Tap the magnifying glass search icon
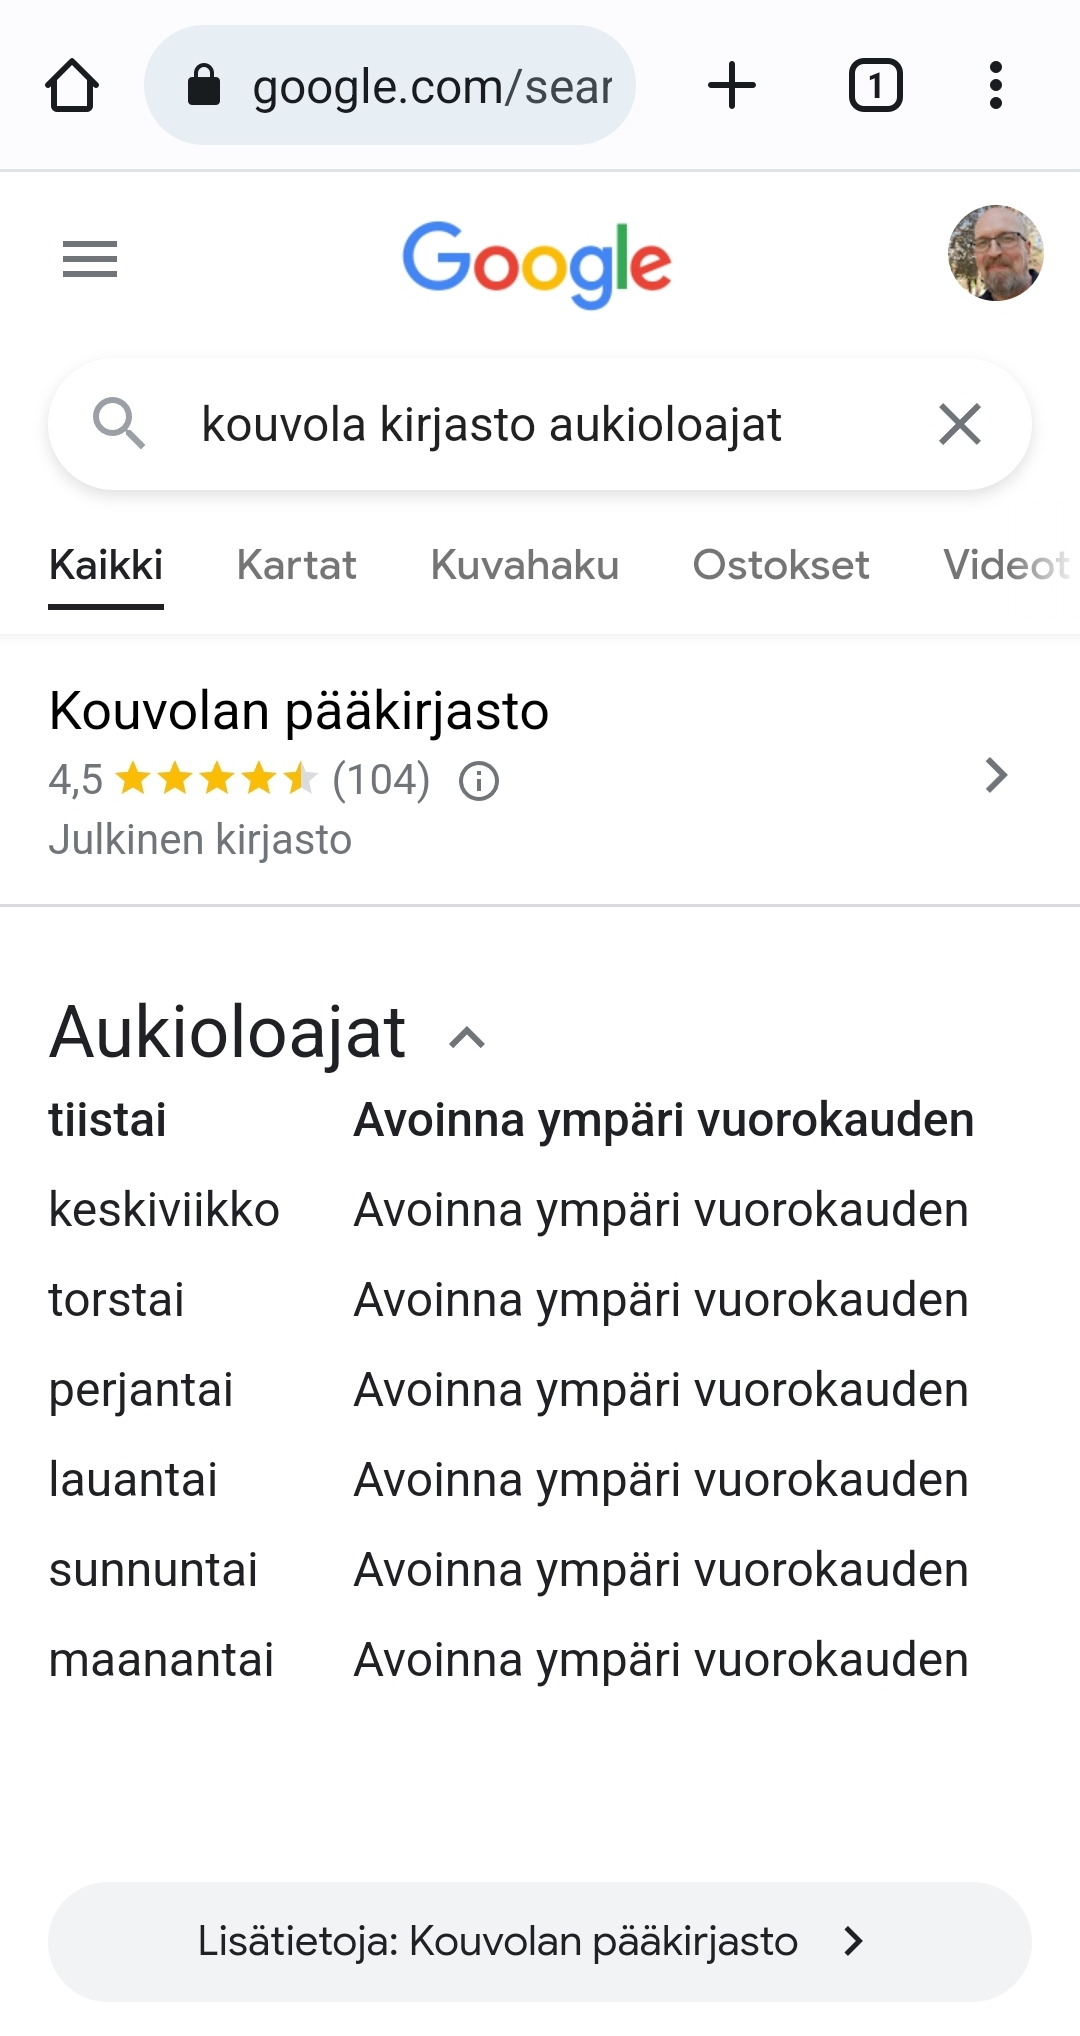The image size is (1080, 2036). 119,424
